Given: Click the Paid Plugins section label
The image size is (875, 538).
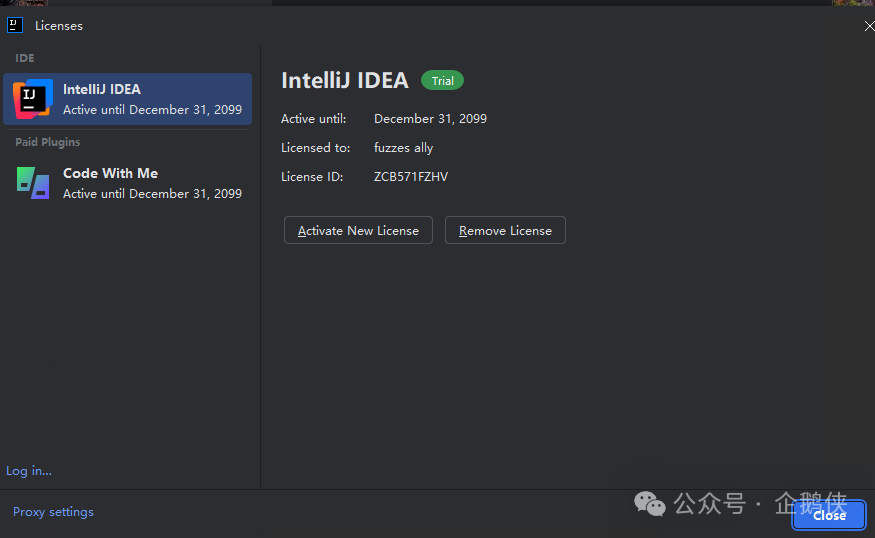Looking at the screenshot, I should coord(47,142).
